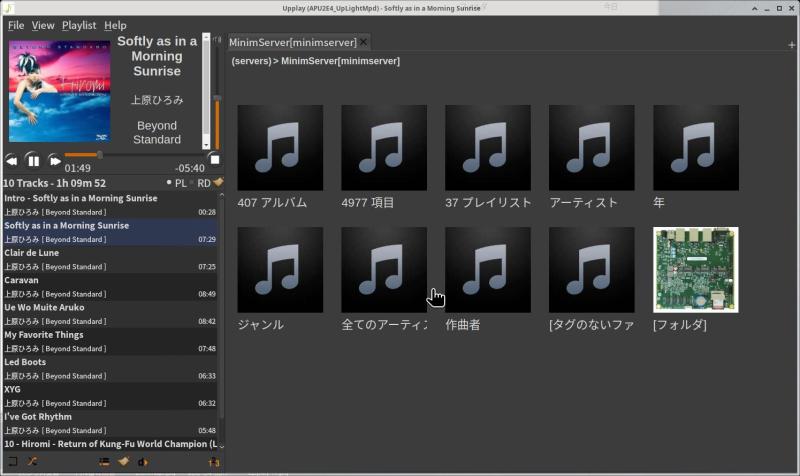Screen dimensions: 800x476
Task: Toggle shuffle mode in bottom toolbar
Action: pos(33,461)
